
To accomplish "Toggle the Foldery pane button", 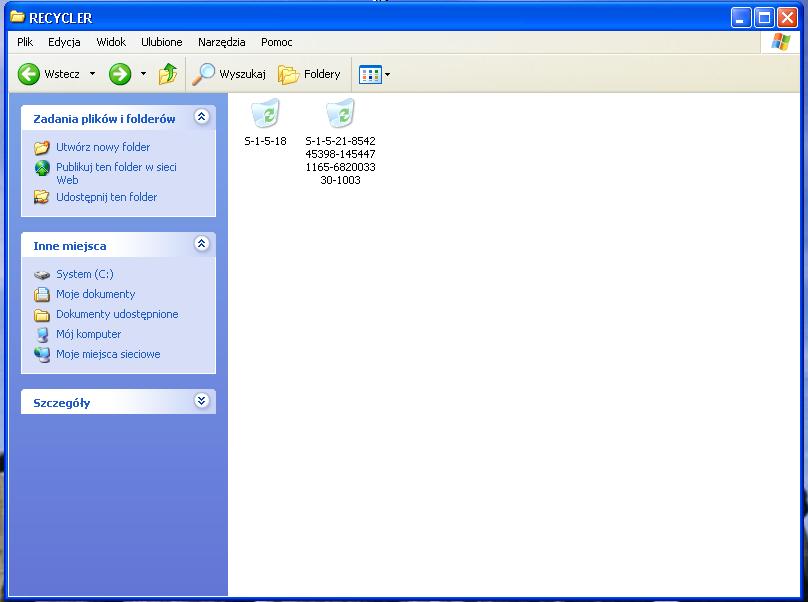I will (309, 74).
